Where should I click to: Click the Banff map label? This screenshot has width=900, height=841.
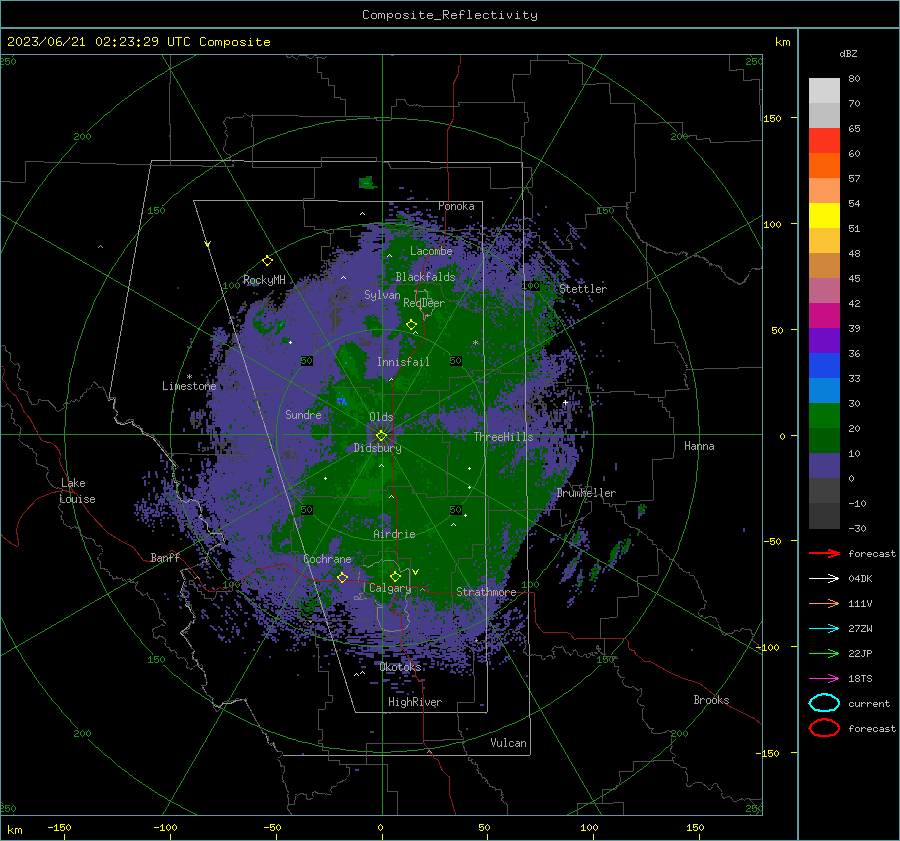pyautogui.click(x=165, y=557)
